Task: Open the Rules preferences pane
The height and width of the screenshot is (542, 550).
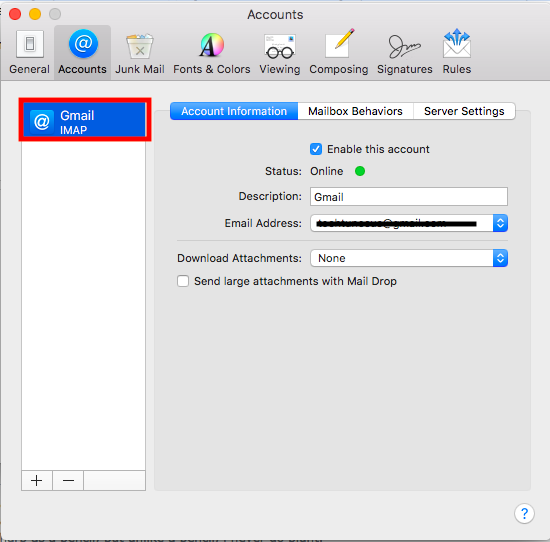Action: [x=456, y=52]
